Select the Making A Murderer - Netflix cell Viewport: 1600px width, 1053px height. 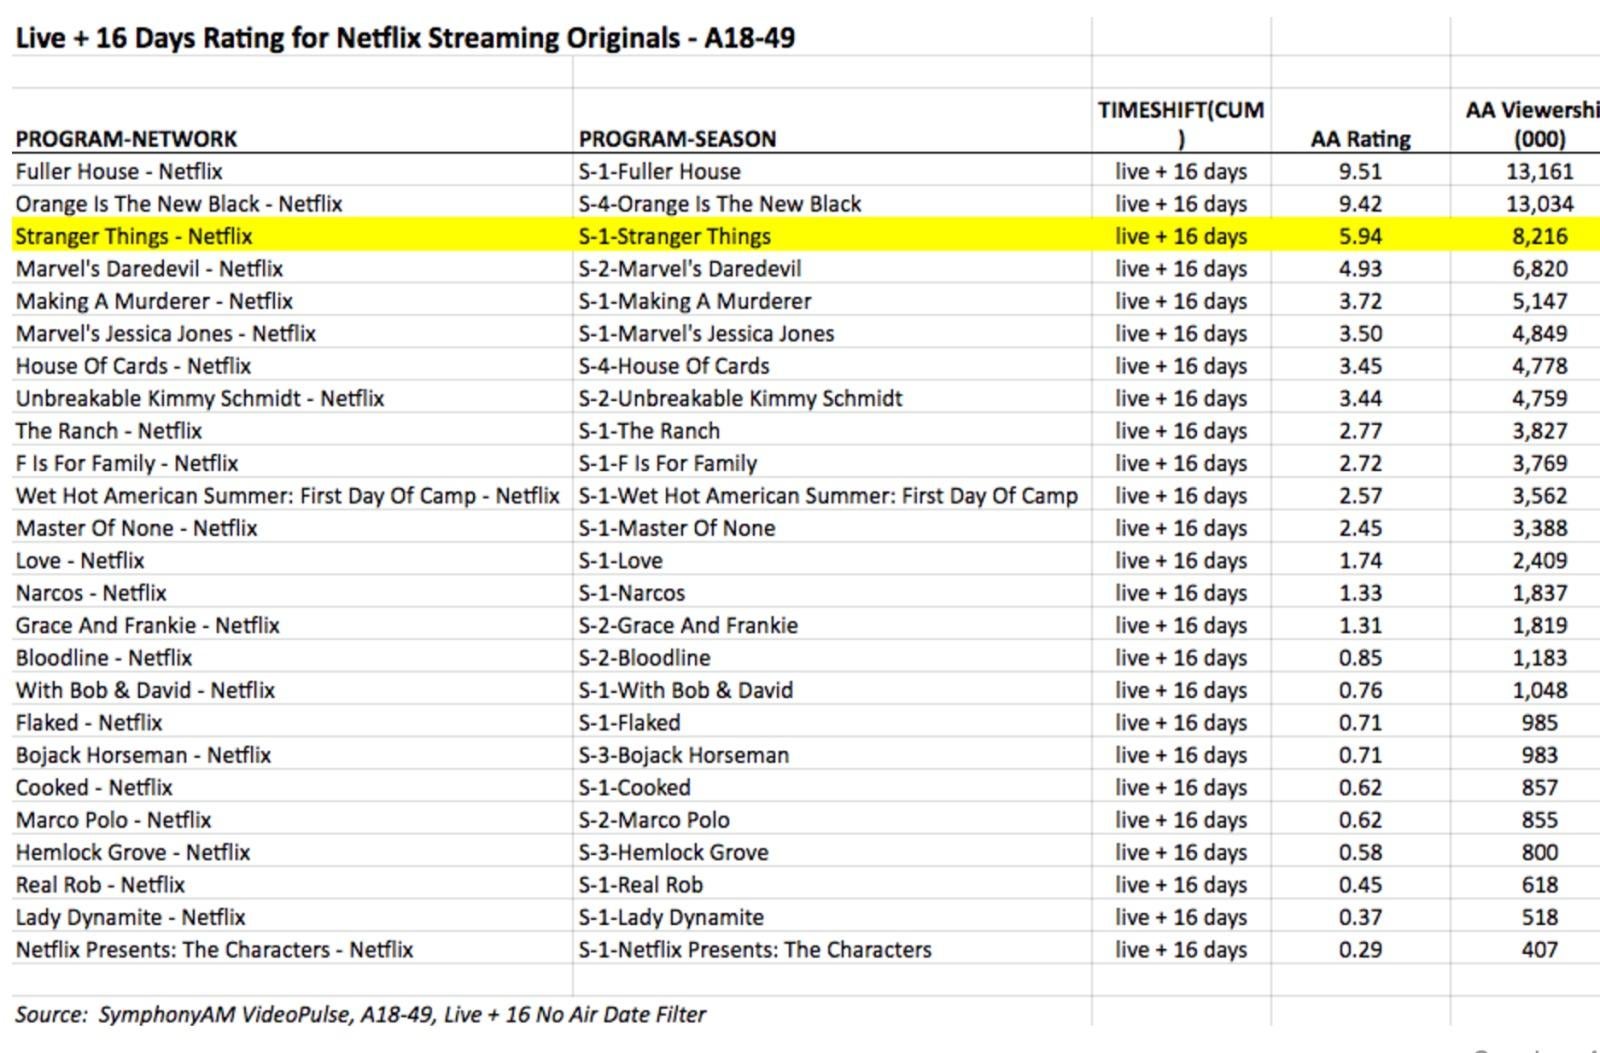pos(154,301)
